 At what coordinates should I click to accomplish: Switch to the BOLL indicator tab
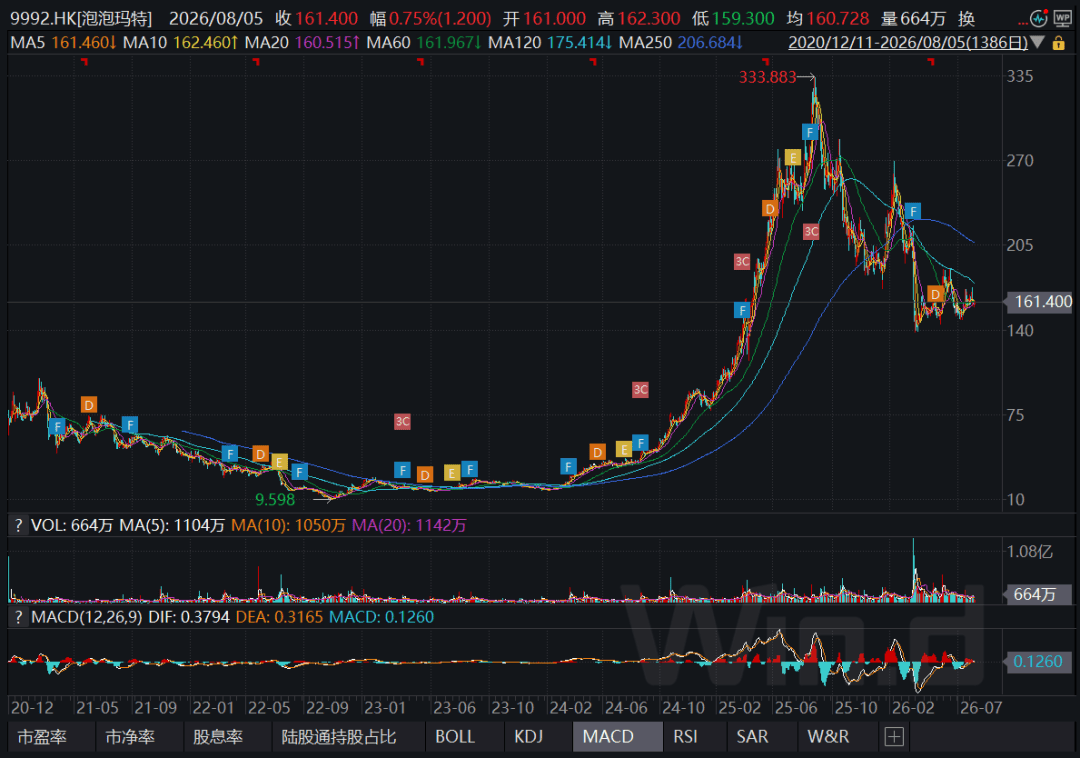455,737
